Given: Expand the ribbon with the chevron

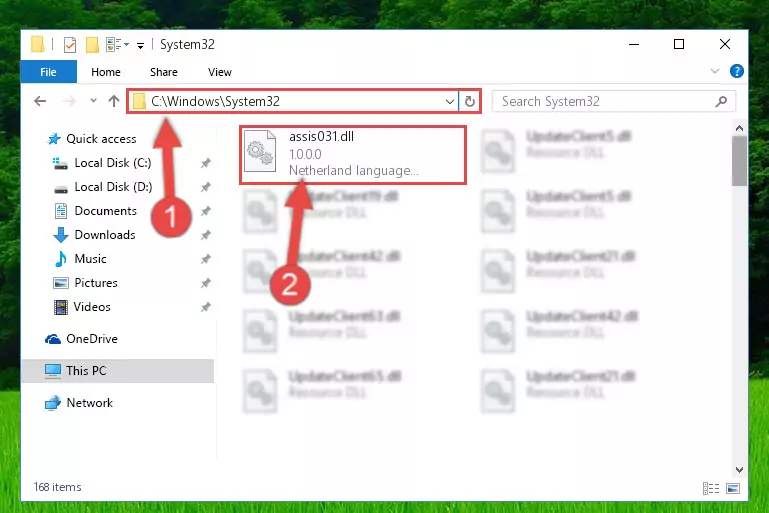Looking at the screenshot, I should pyautogui.click(x=715, y=72).
